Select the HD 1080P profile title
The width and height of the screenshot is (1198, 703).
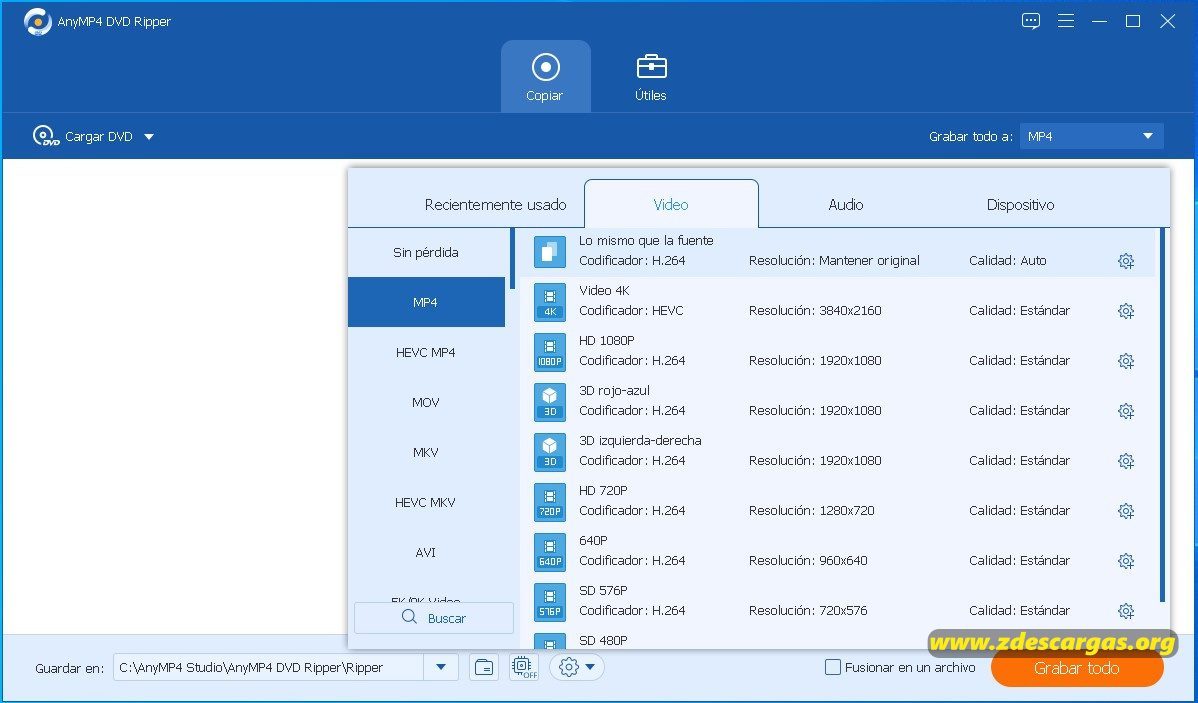tap(607, 340)
